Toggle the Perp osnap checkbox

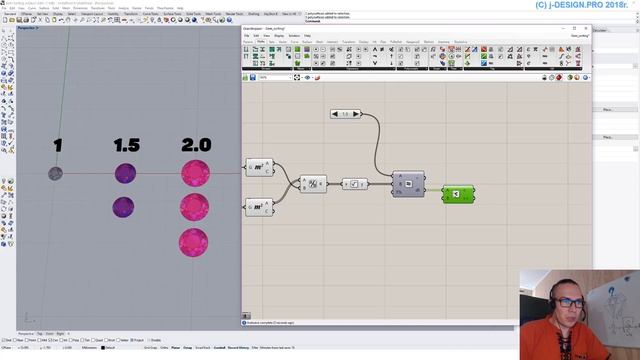click(71, 340)
